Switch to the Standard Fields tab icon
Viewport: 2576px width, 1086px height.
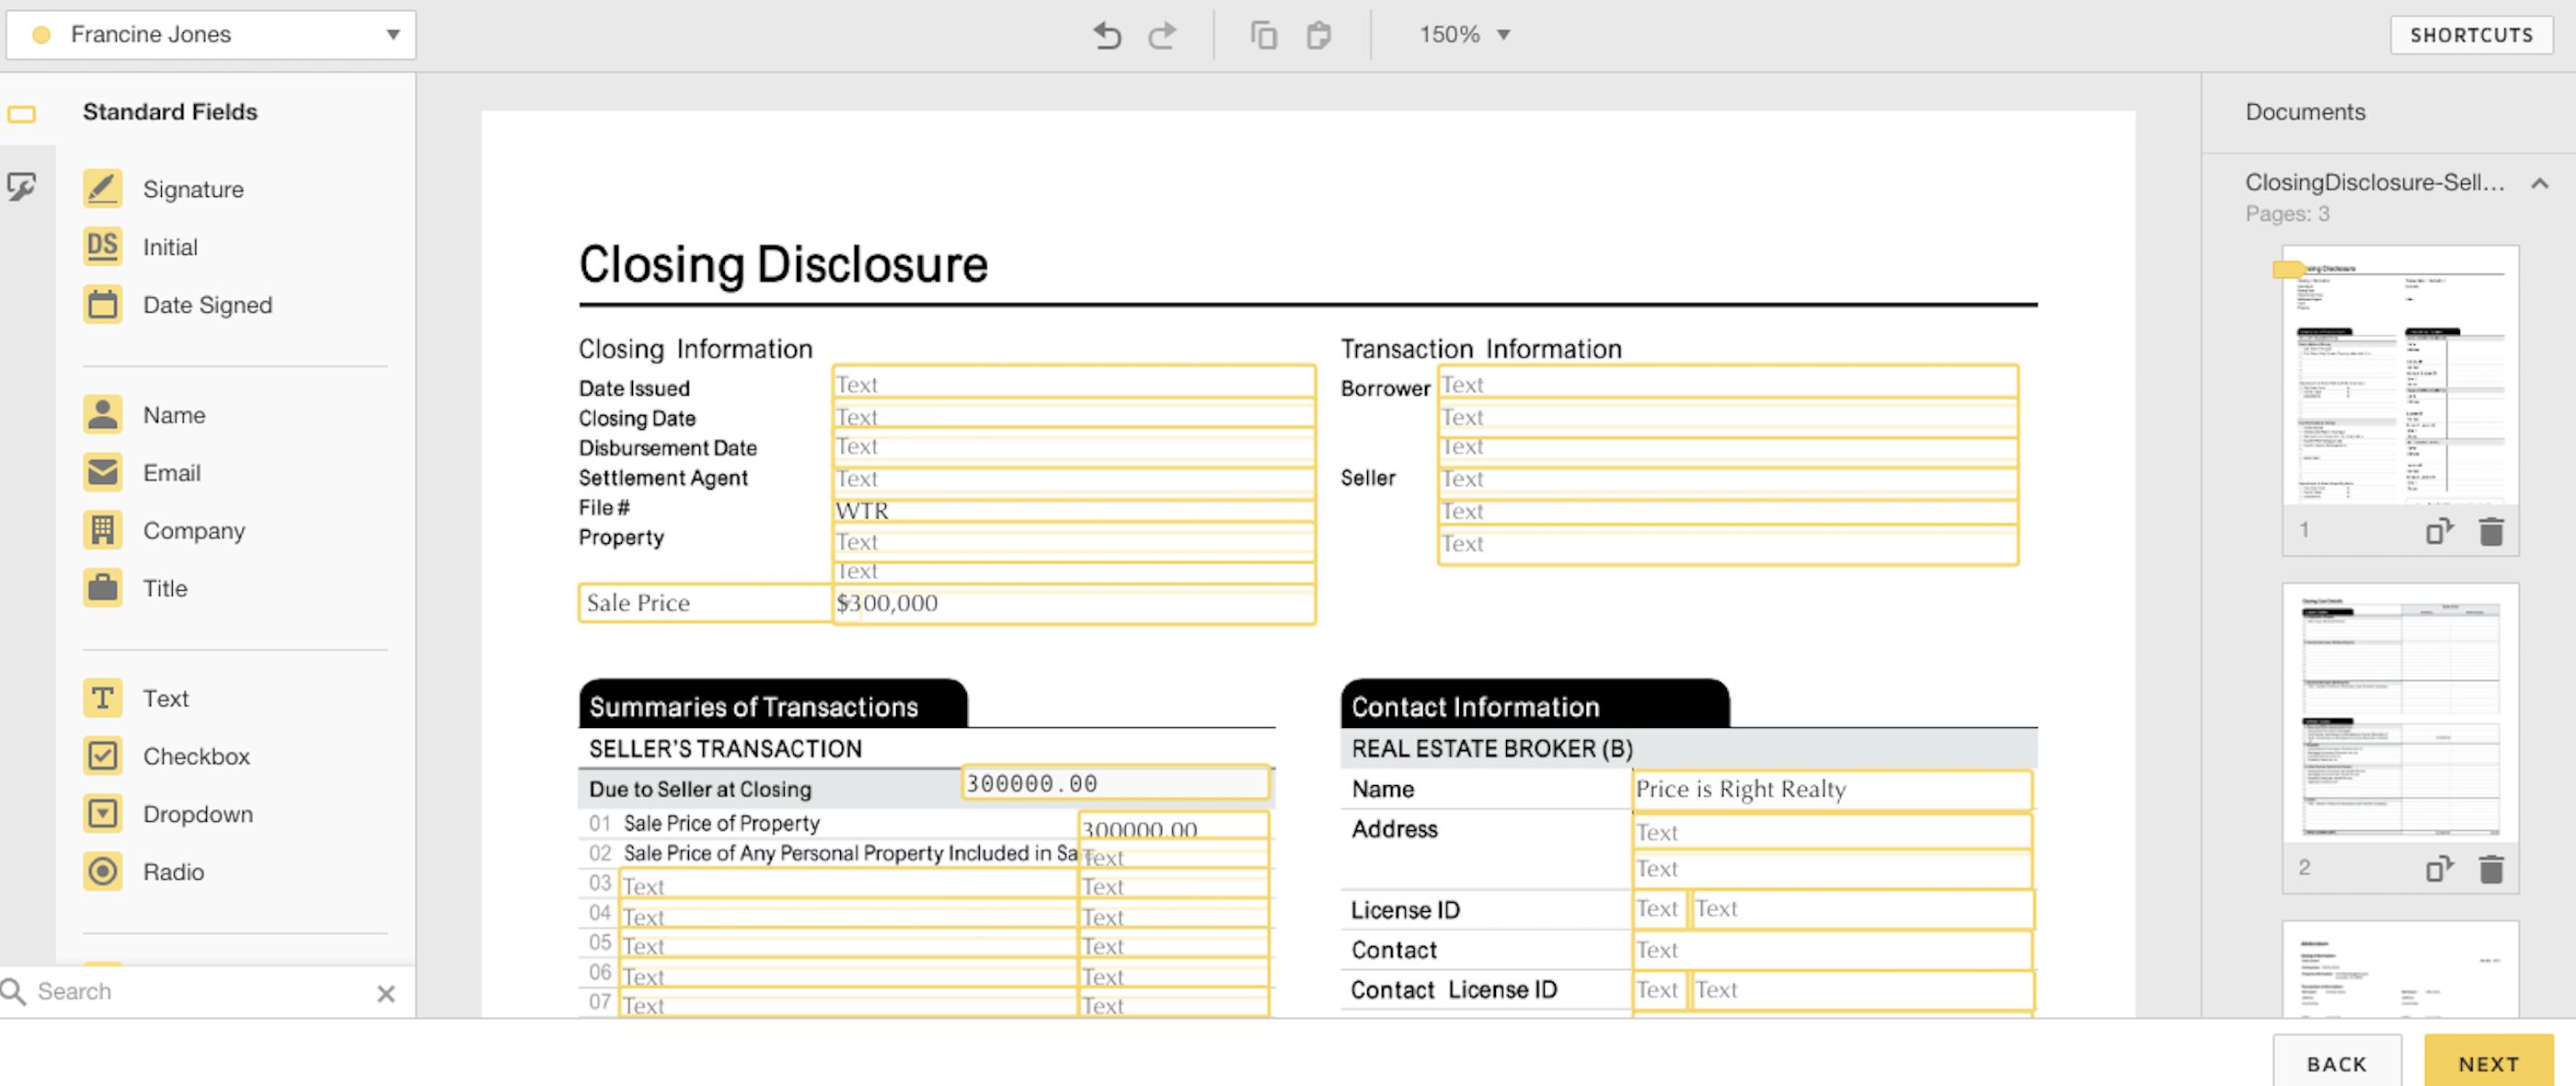click(x=22, y=114)
